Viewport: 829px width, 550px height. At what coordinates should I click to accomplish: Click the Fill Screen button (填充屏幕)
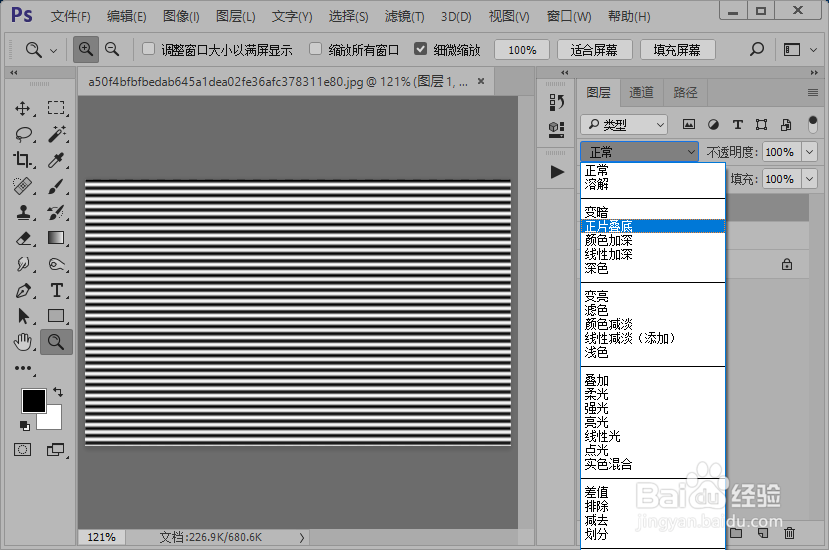[x=677, y=50]
